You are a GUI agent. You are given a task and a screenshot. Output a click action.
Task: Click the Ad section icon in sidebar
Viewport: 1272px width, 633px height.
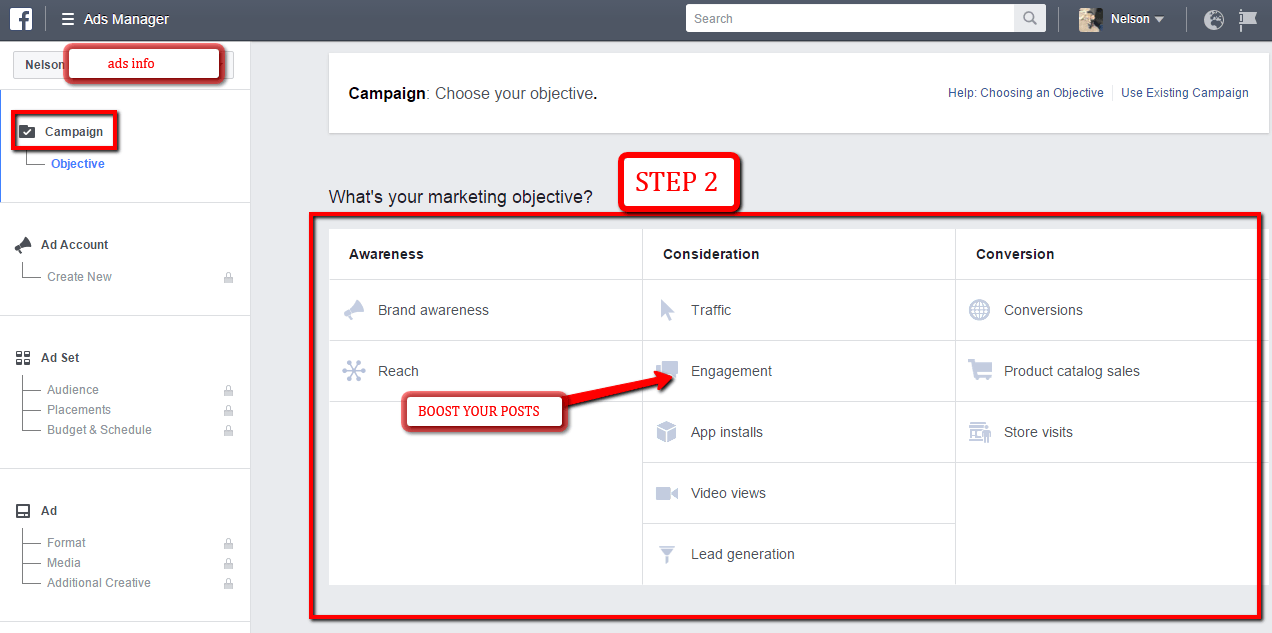pyautogui.click(x=23, y=511)
